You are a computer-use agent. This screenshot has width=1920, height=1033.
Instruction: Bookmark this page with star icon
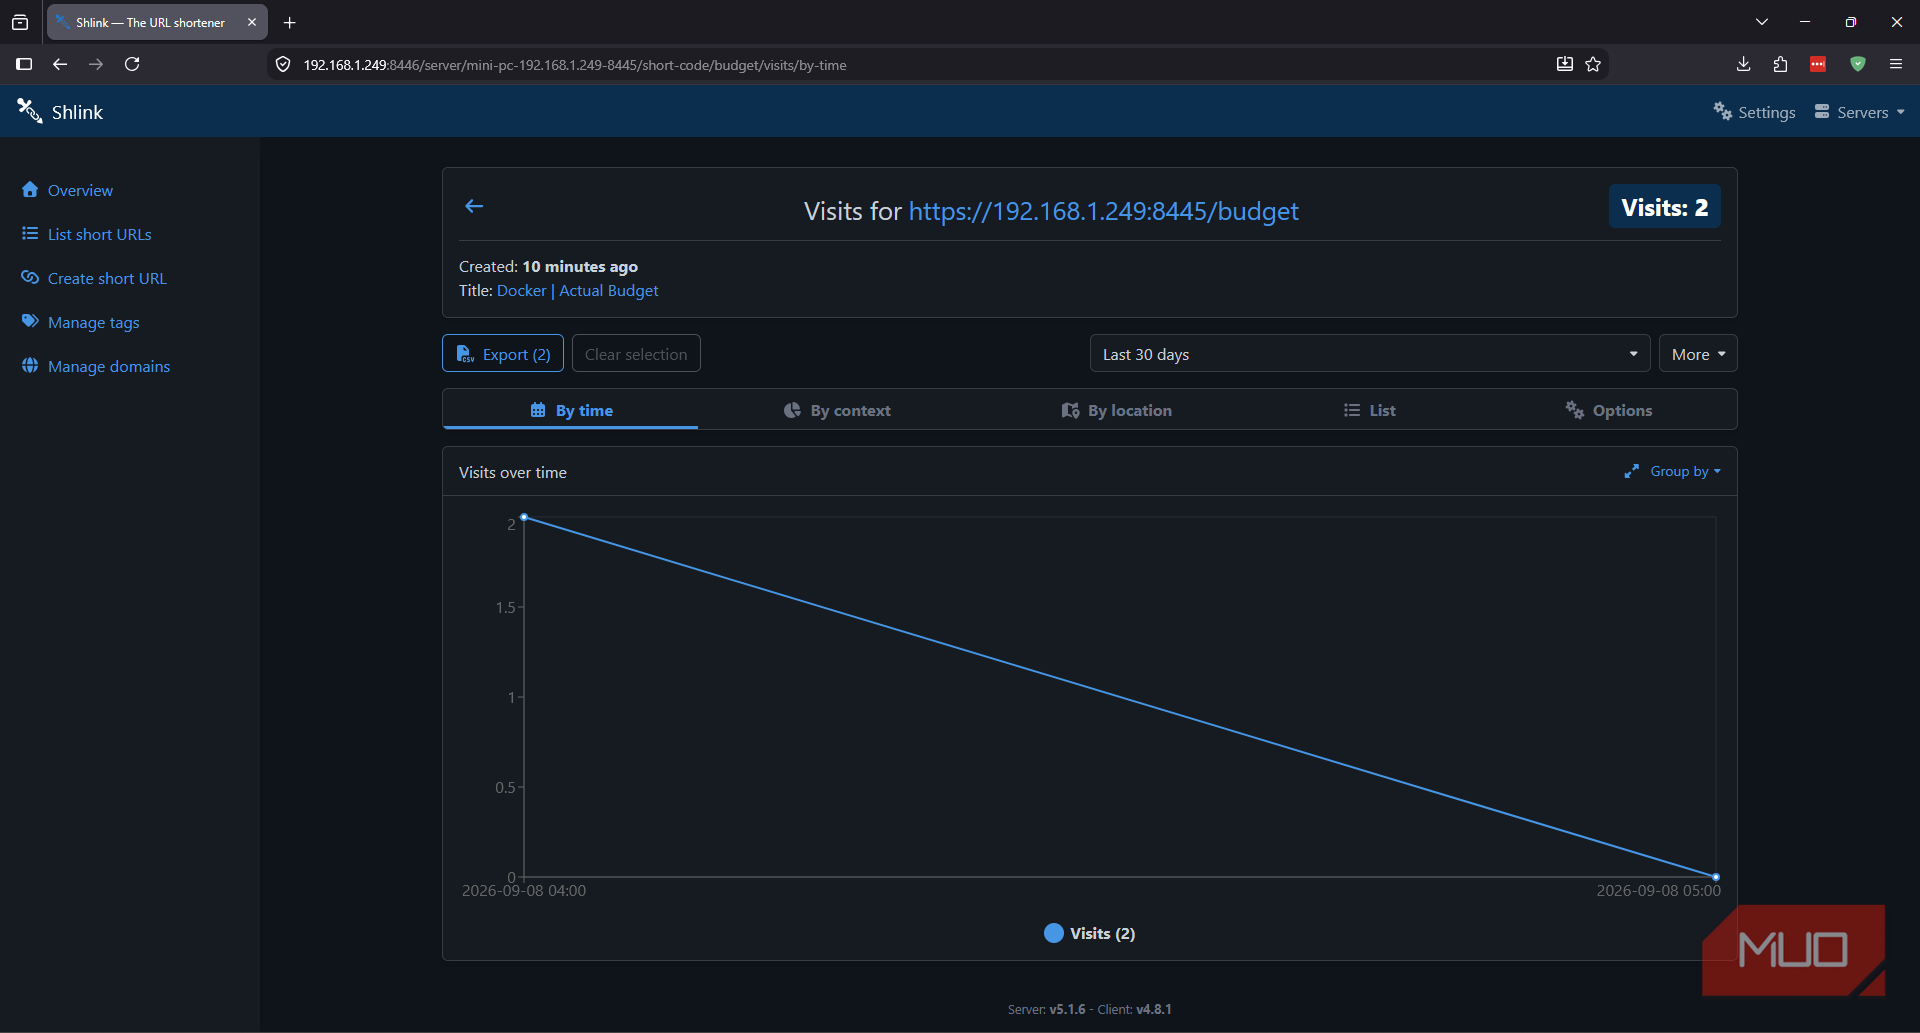click(1593, 64)
